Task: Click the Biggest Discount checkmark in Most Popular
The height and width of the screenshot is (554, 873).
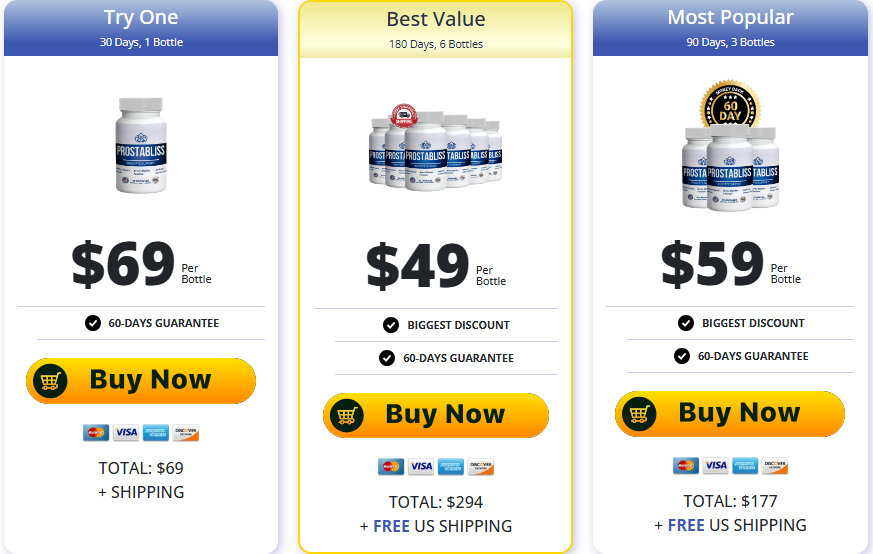Action: tap(686, 323)
